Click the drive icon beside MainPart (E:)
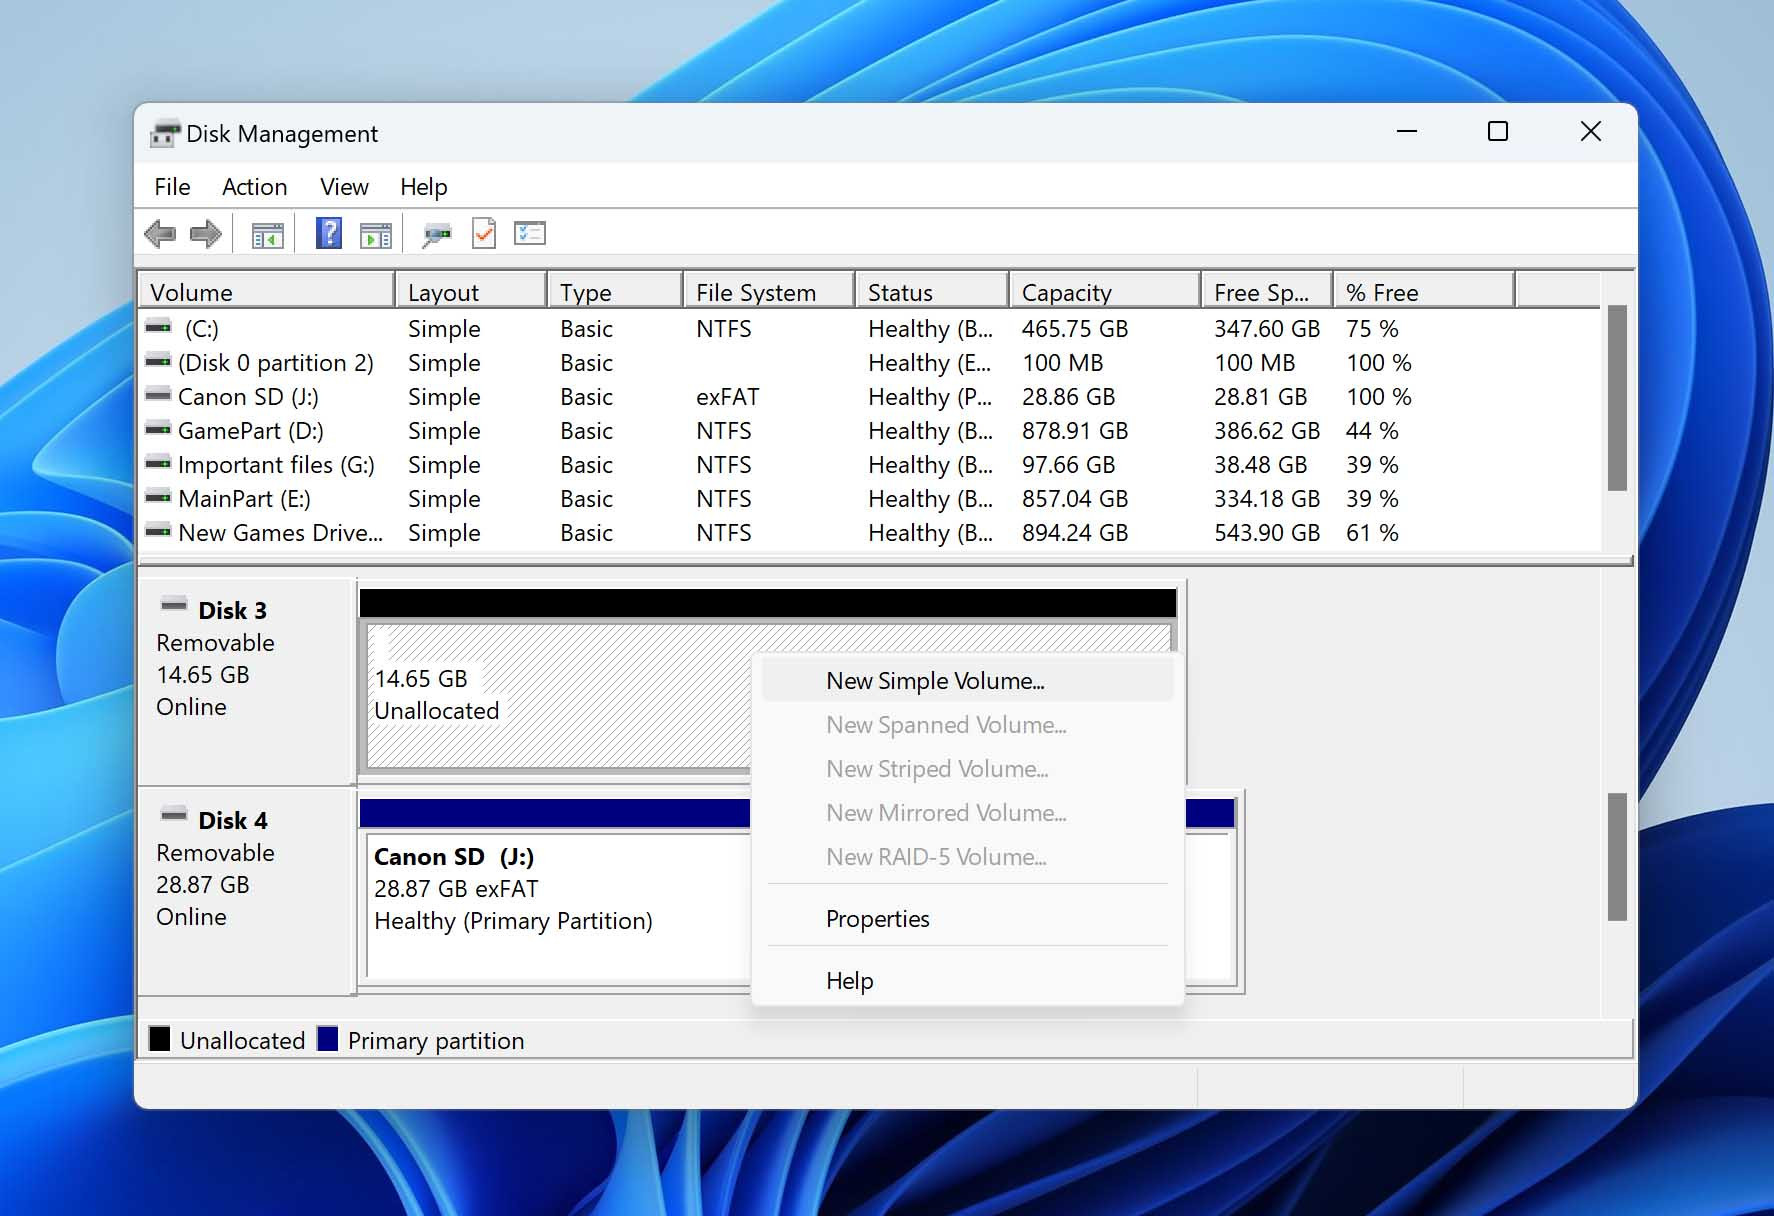 click(x=158, y=497)
